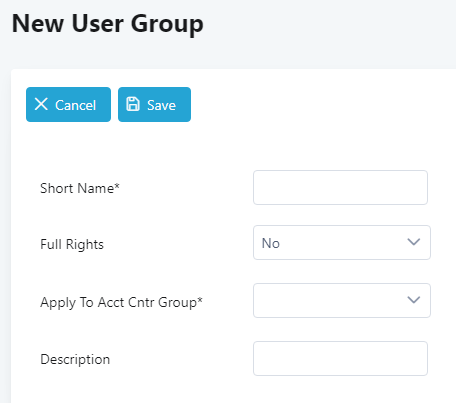The image size is (456, 403).
Task: Click the New User Group heading
Action: click(x=107, y=24)
